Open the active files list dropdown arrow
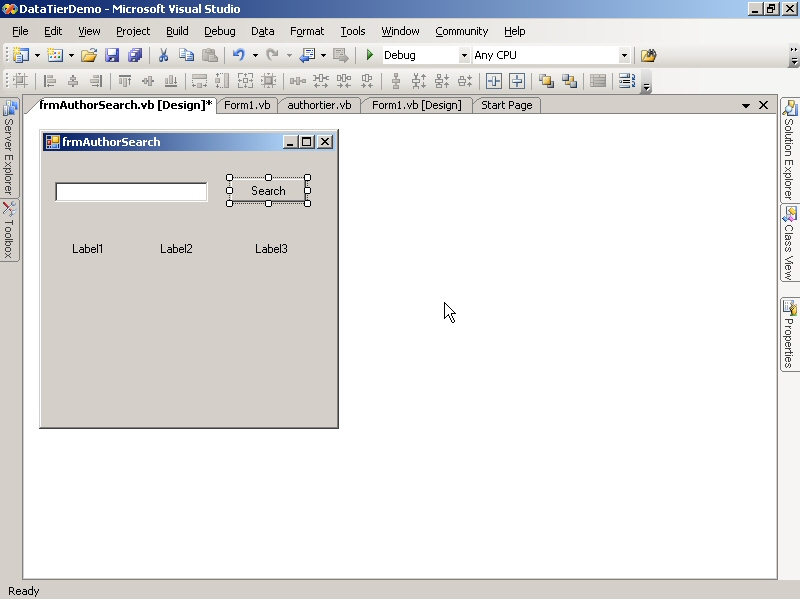Screen dimensions: 800x600 746,106
